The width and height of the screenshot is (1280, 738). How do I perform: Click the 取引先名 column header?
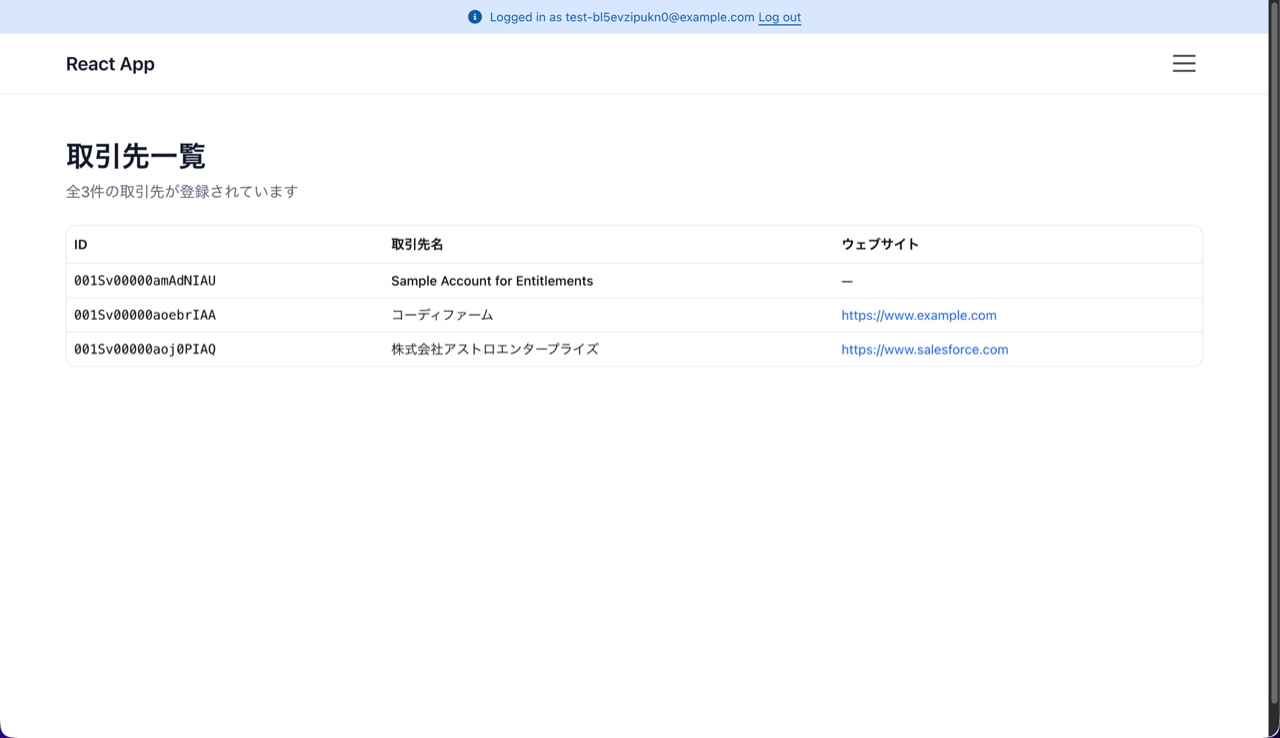coord(417,245)
